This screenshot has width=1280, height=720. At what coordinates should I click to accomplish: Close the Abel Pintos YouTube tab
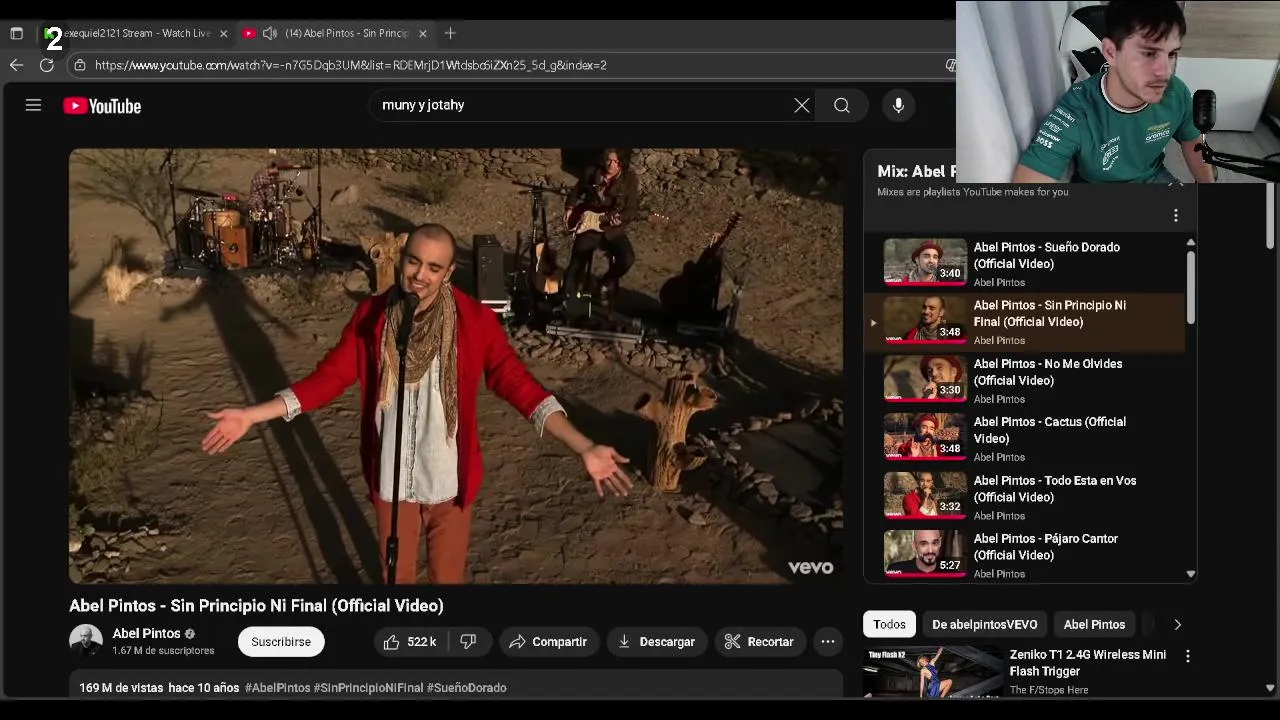coord(422,33)
